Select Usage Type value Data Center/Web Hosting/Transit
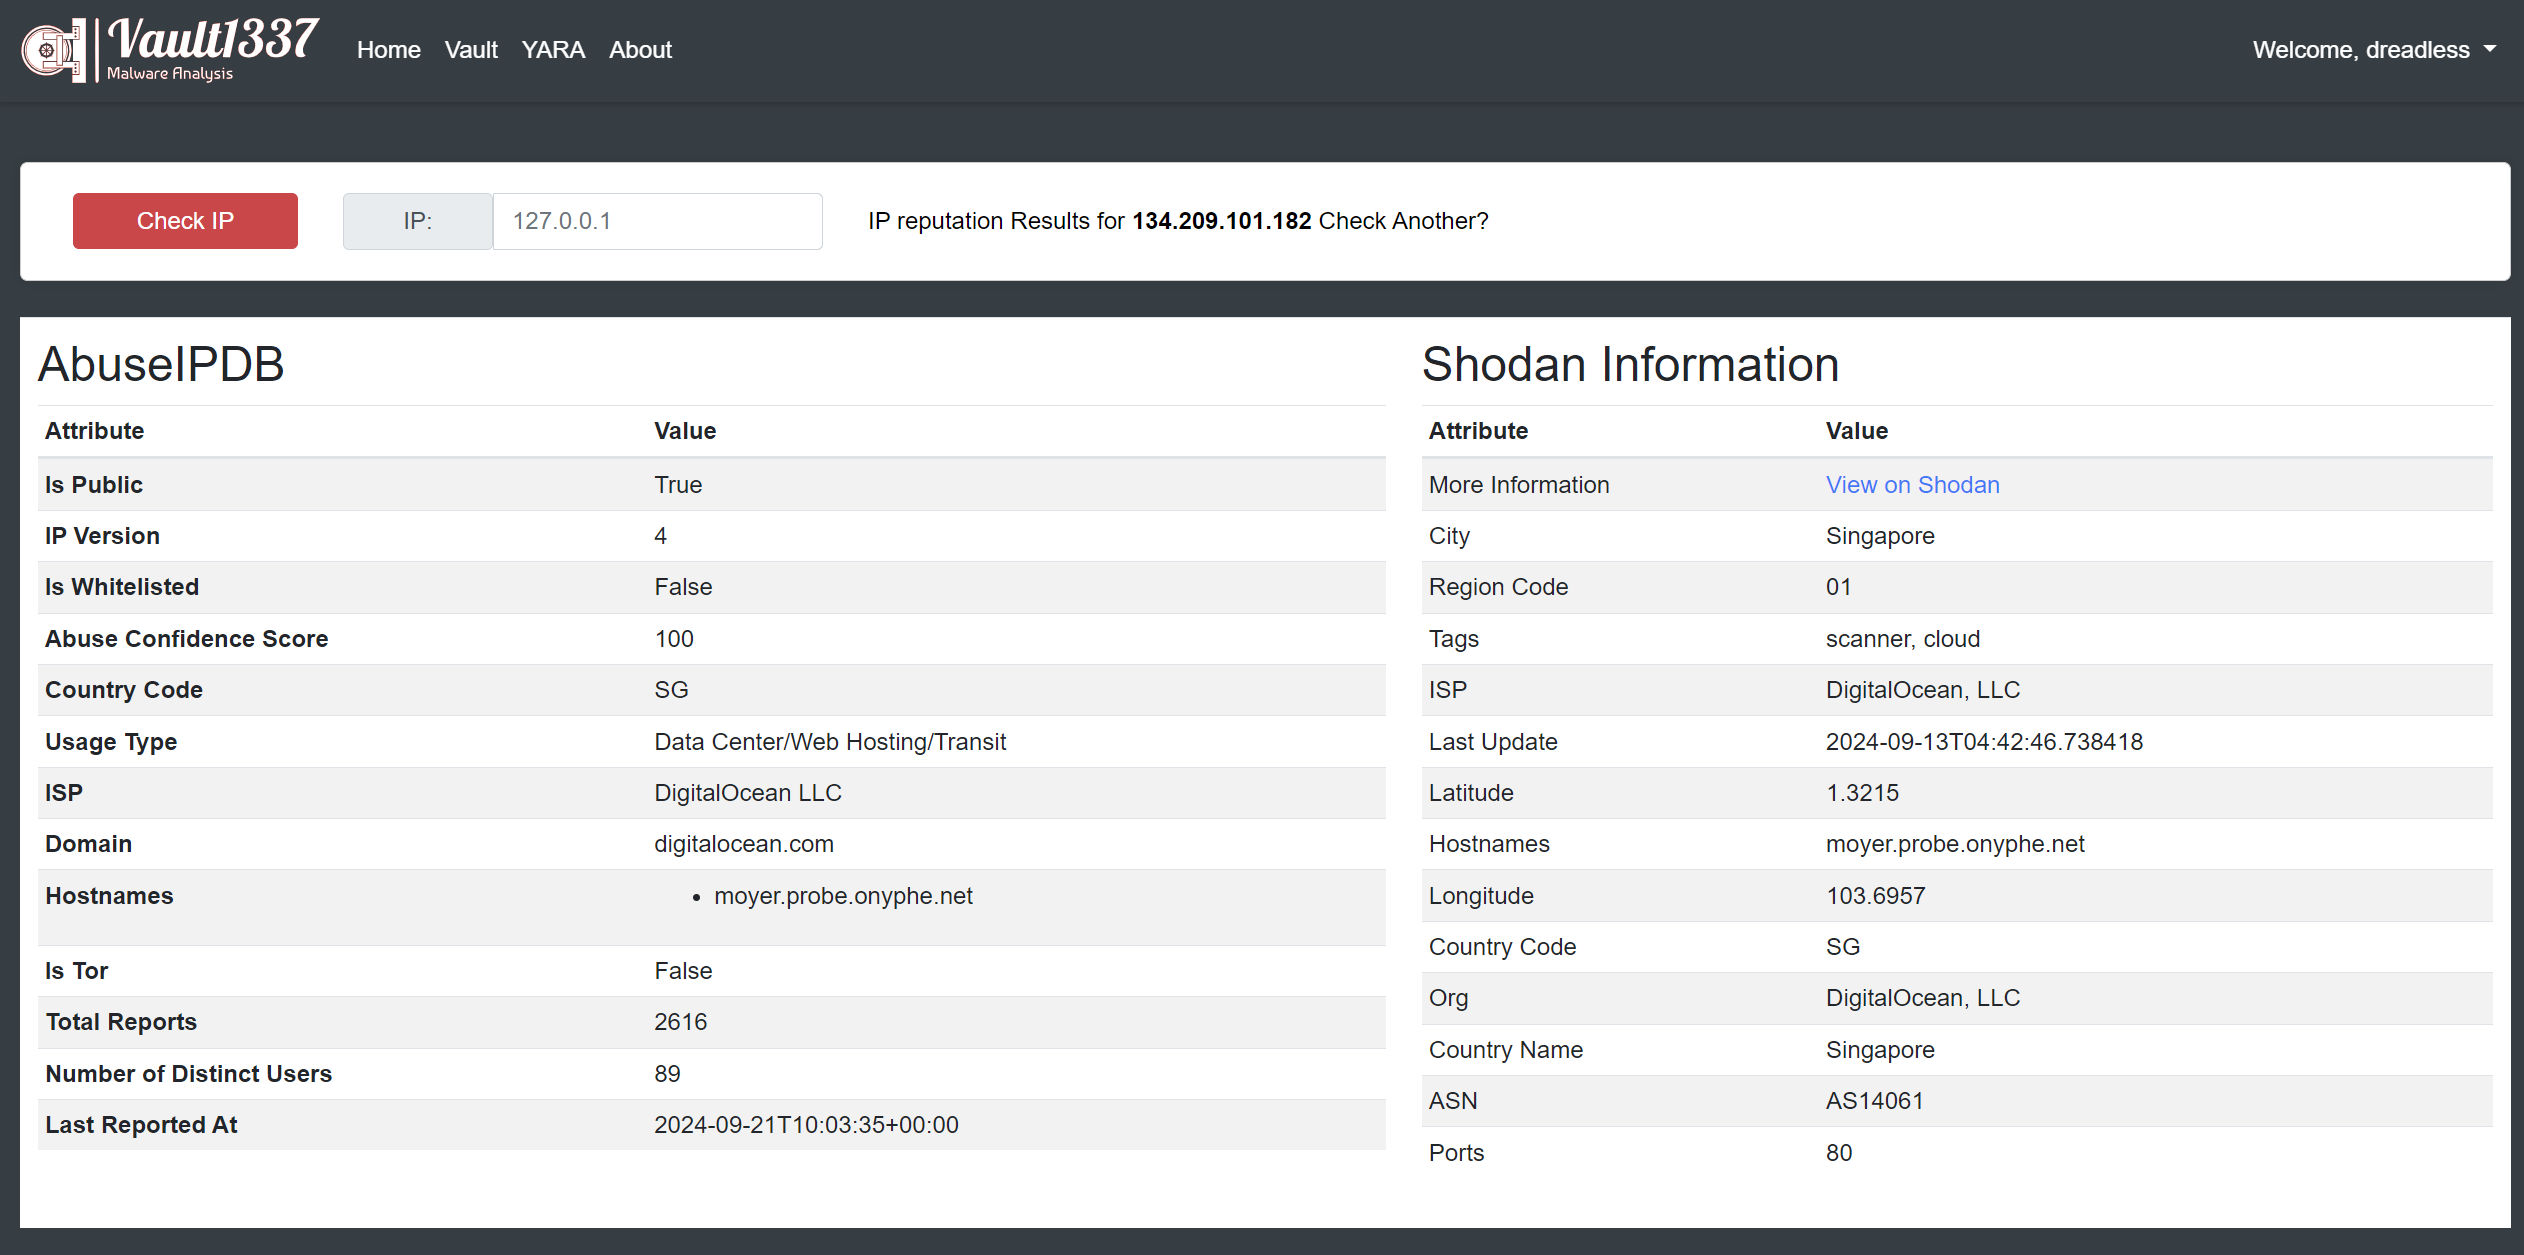The height and width of the screenshot is (1255, 2524). point(830,742)
